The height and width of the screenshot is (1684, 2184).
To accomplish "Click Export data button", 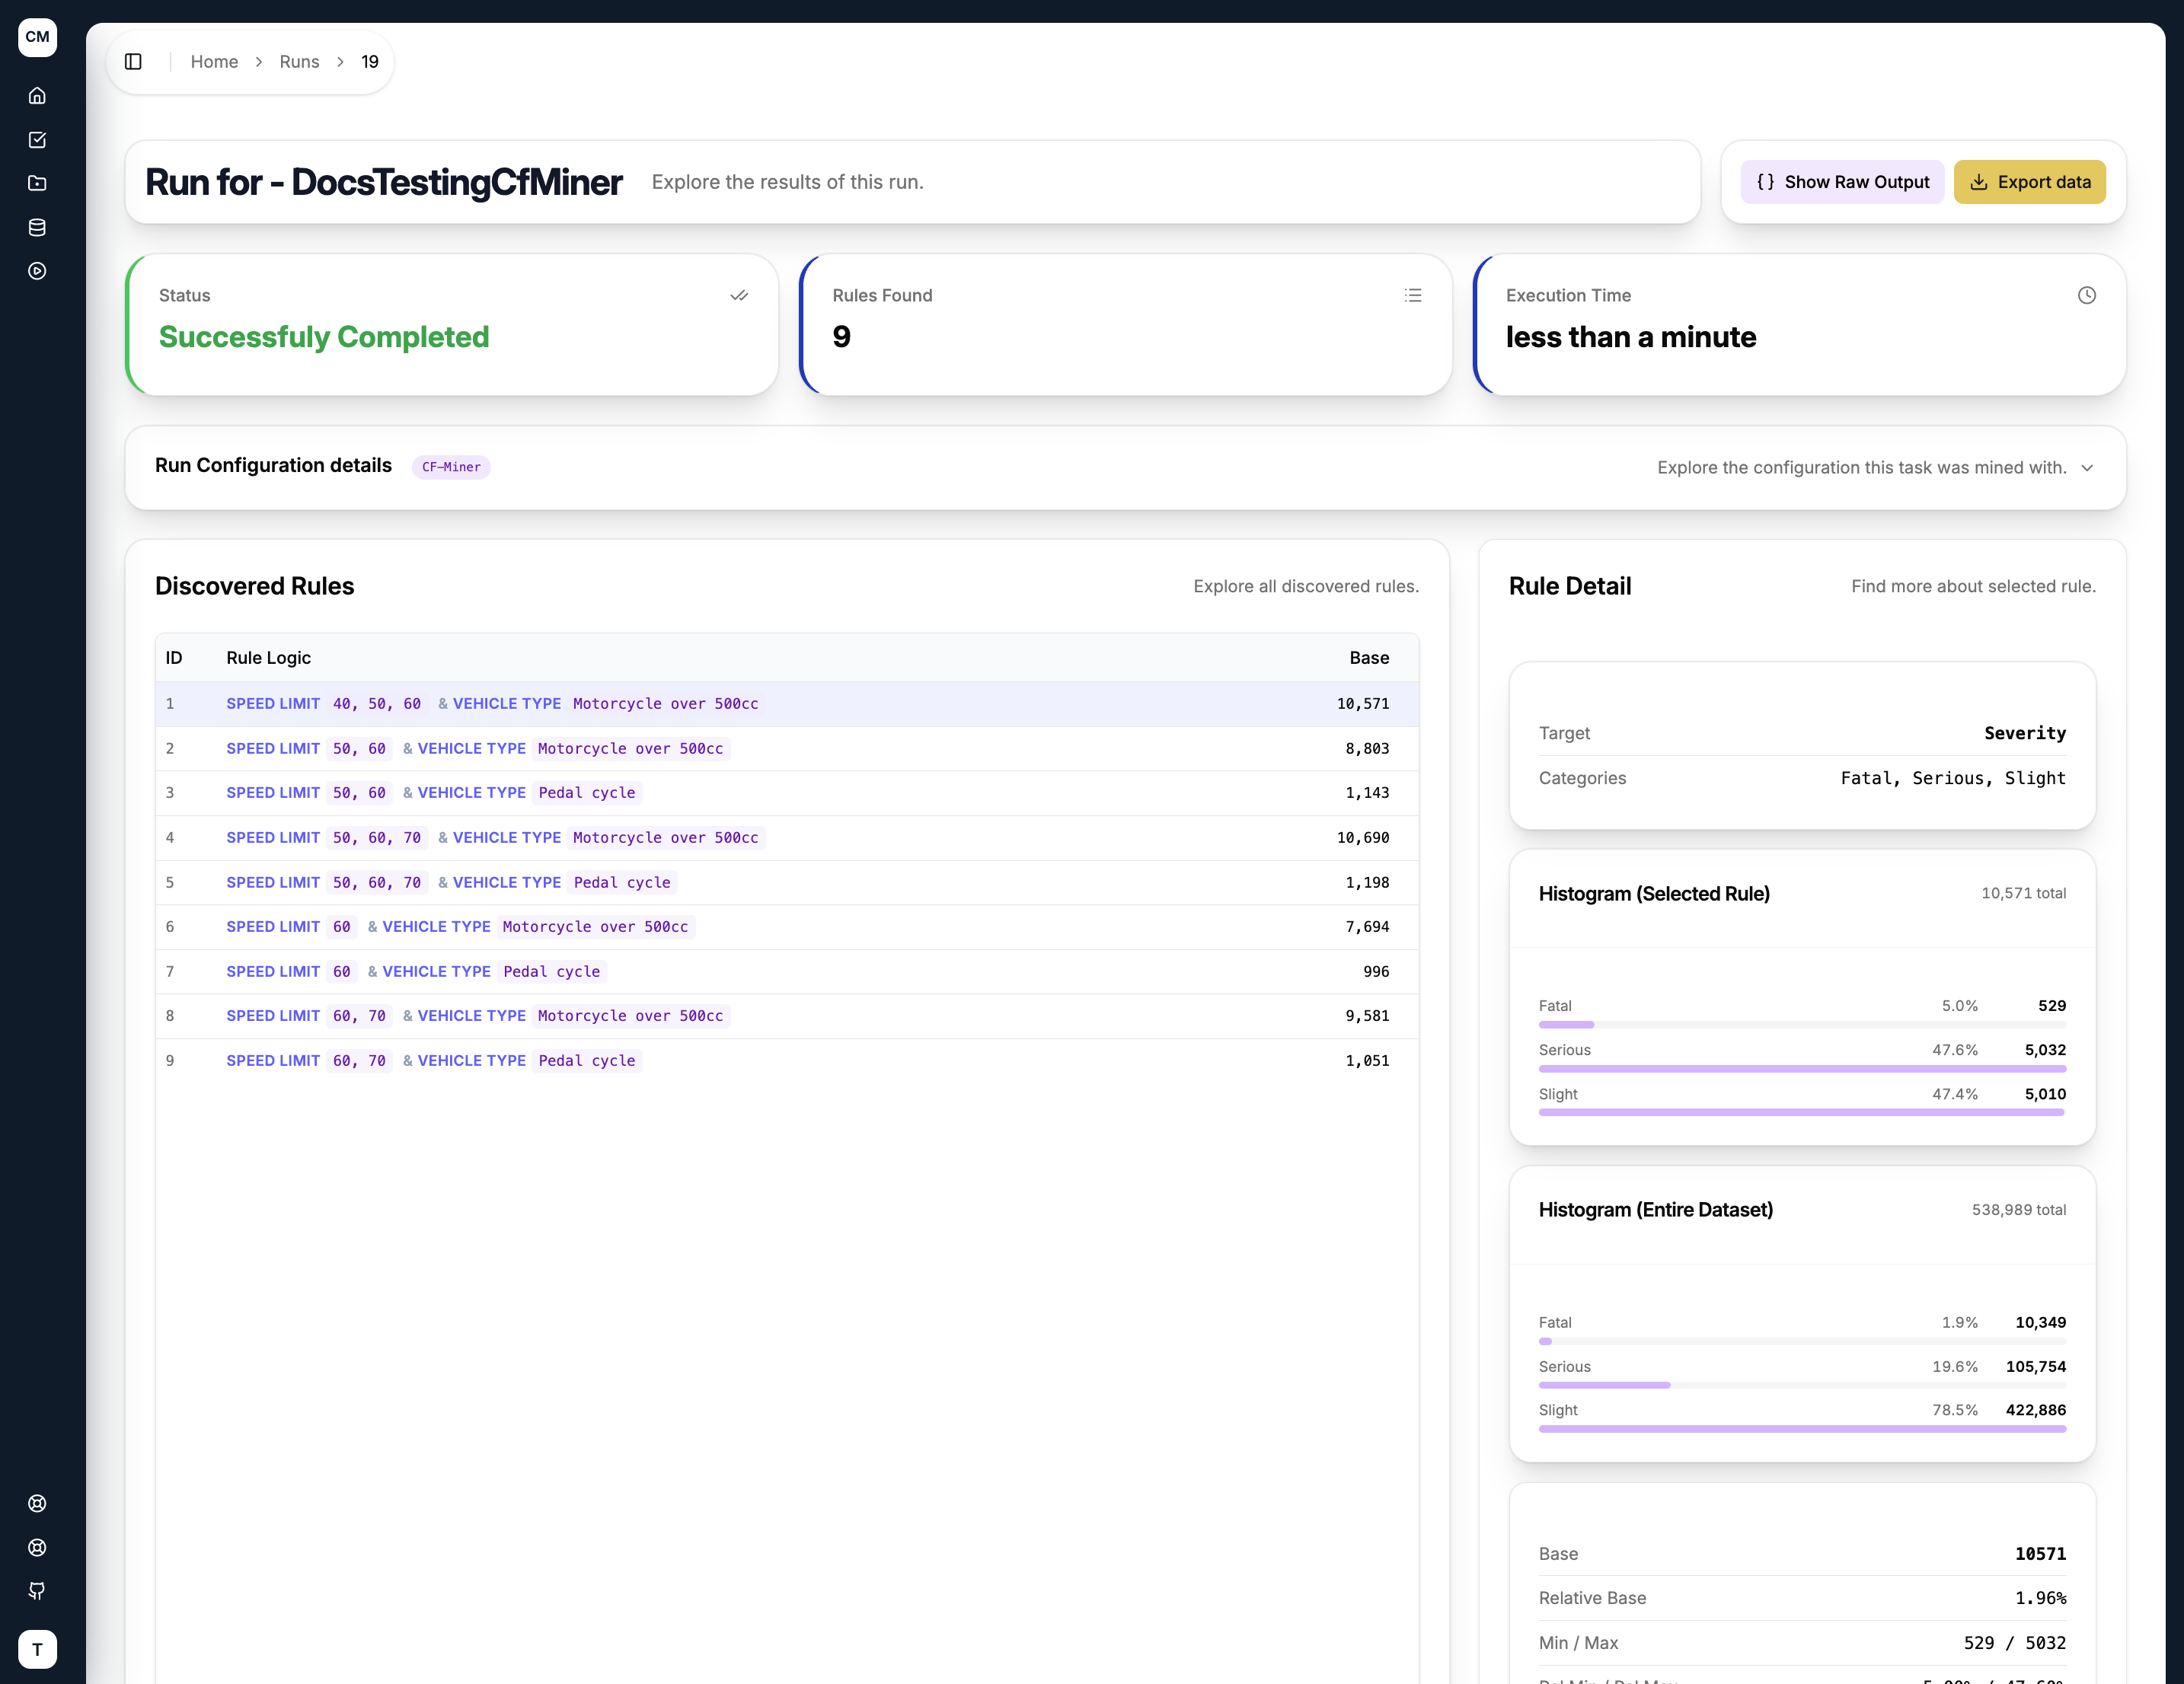I will 2029,182.
